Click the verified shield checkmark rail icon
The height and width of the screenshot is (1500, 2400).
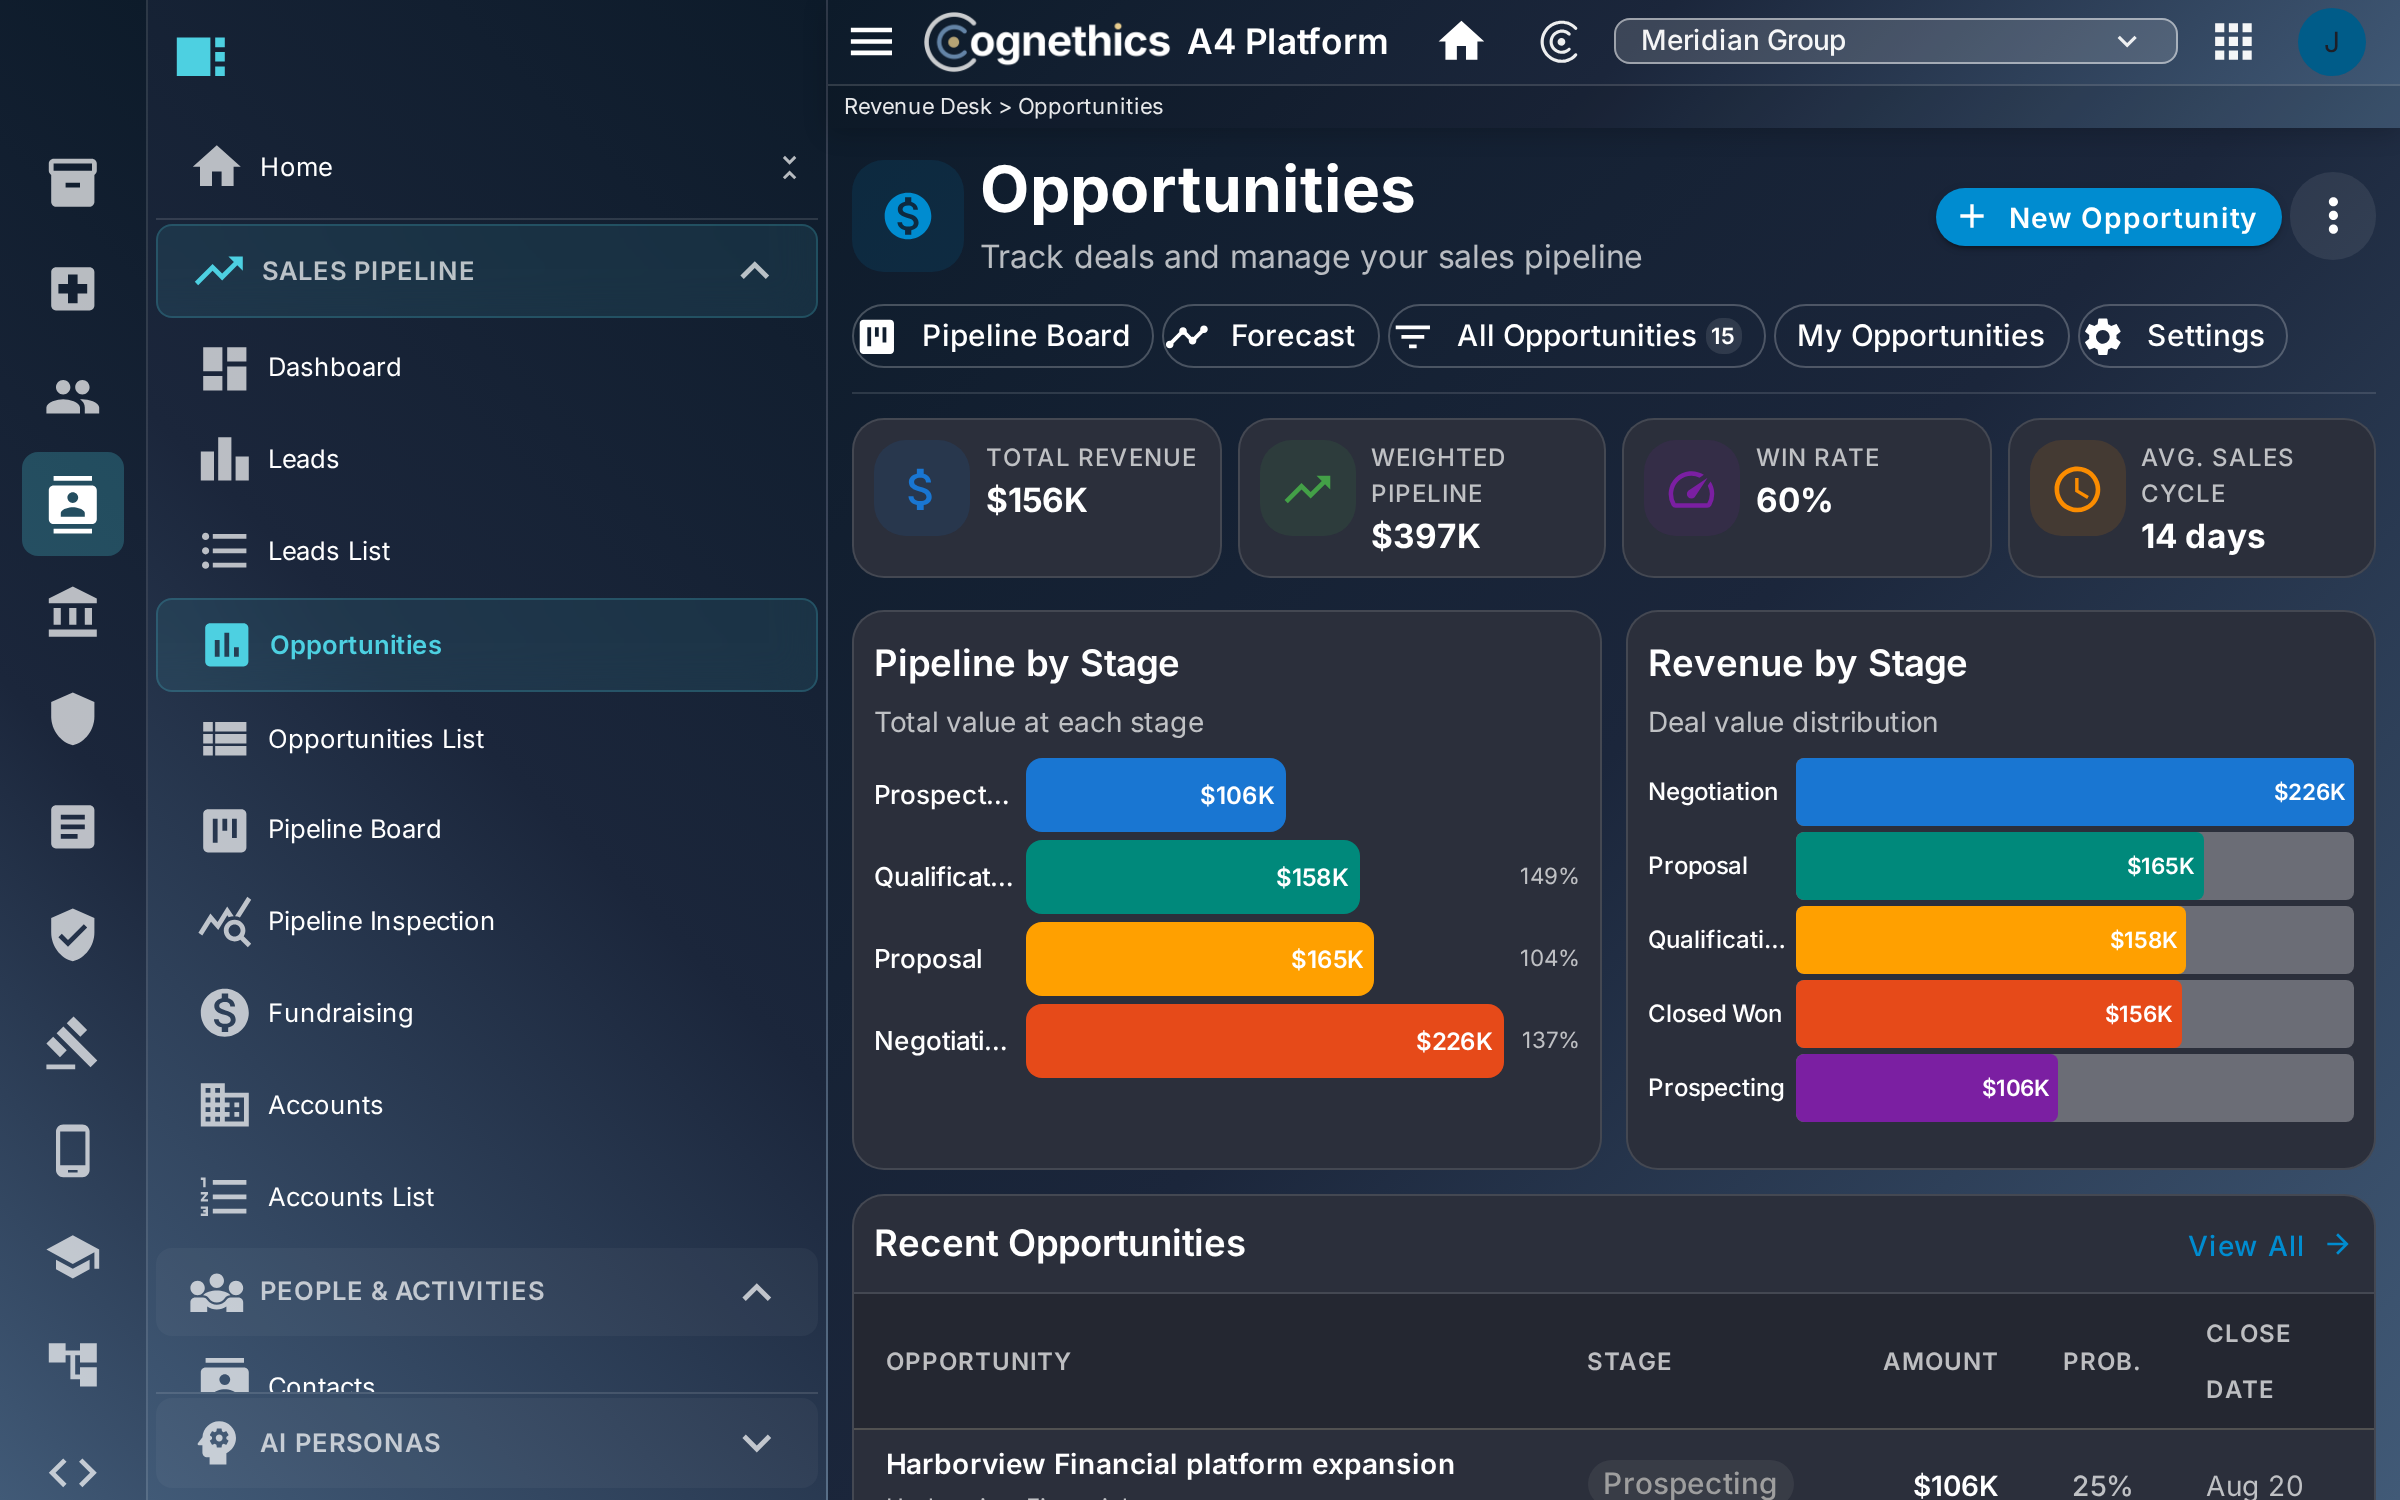[x=73, y=934]
